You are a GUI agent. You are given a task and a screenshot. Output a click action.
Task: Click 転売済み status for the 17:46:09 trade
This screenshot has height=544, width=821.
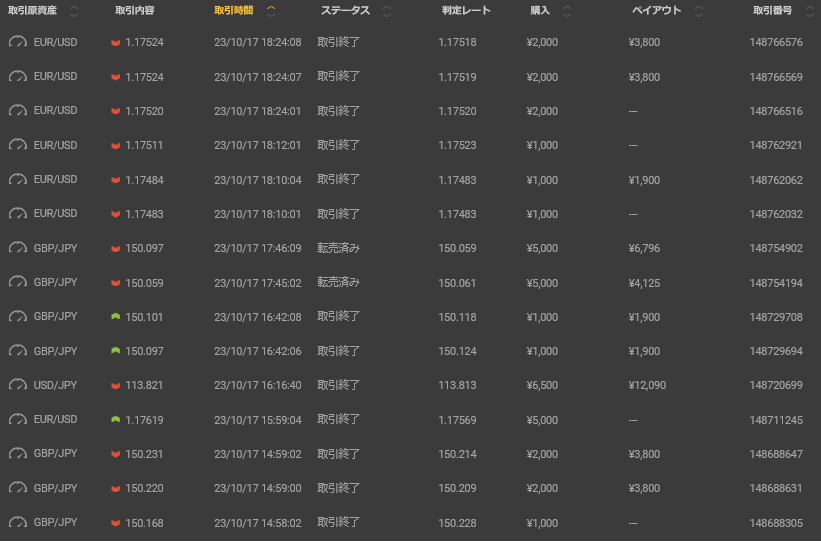[339, 248]
